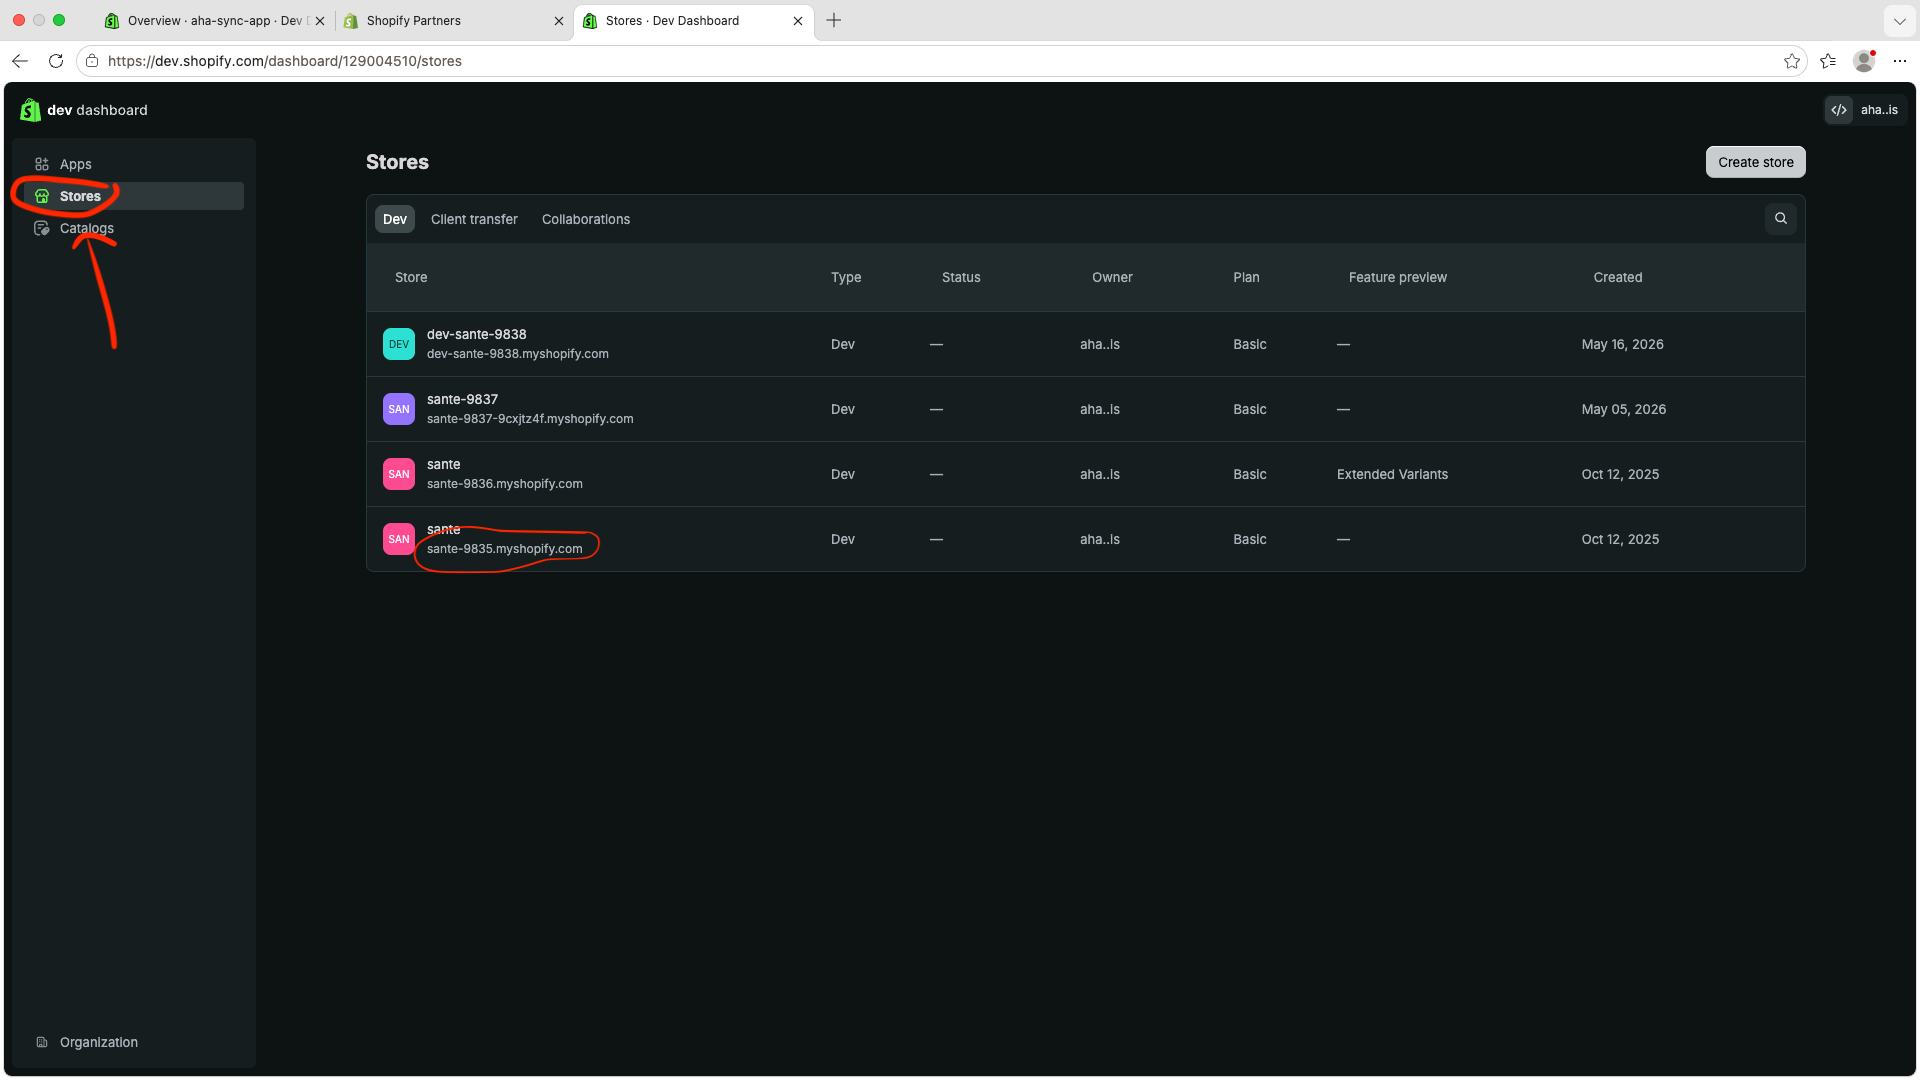Open the favorites list icon in toolbar
Image resolution: width=1920 pixels, height=1080 pixels.
click(1828, 61)
